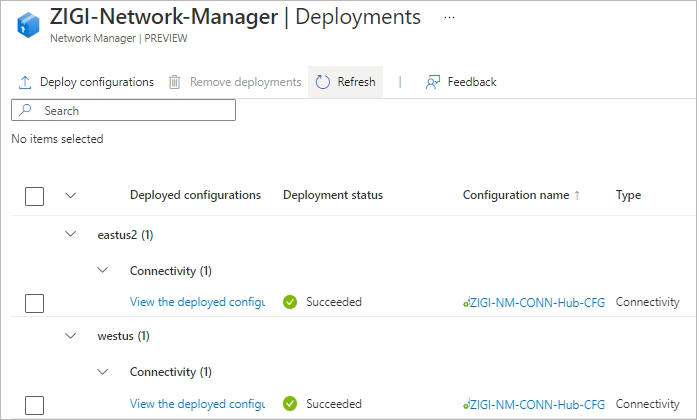
Task: Click Connectivity type cell in westus row
Action: 648,404
